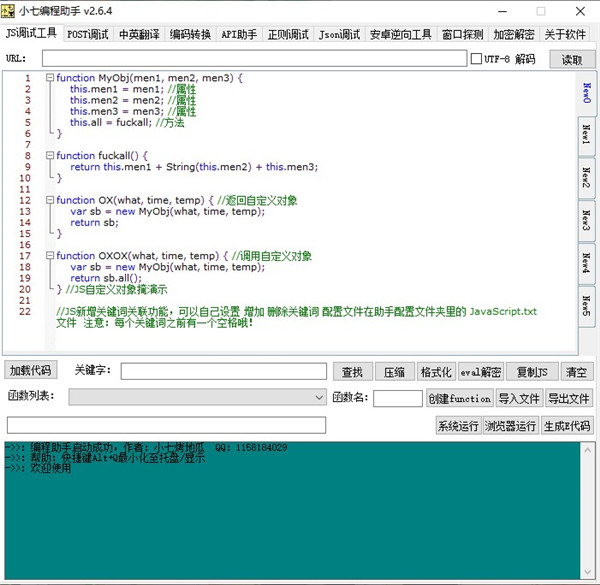Viewport: 600px width, 585px height.
Task: Open the 窗口探测 tab
Action: (463, 34)
